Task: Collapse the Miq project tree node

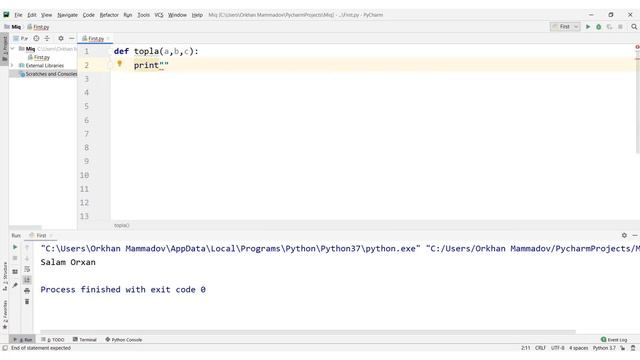Action: click(x=13, y=49)
